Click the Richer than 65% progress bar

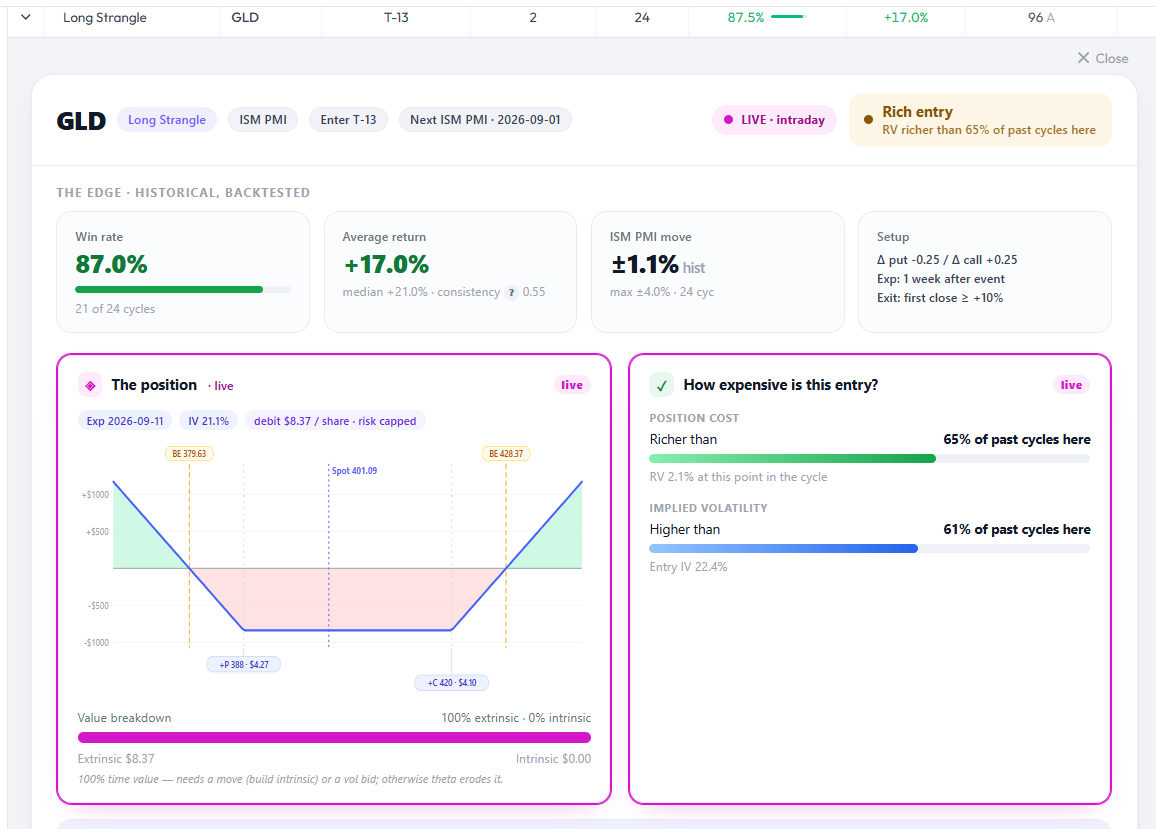point(869,459)
